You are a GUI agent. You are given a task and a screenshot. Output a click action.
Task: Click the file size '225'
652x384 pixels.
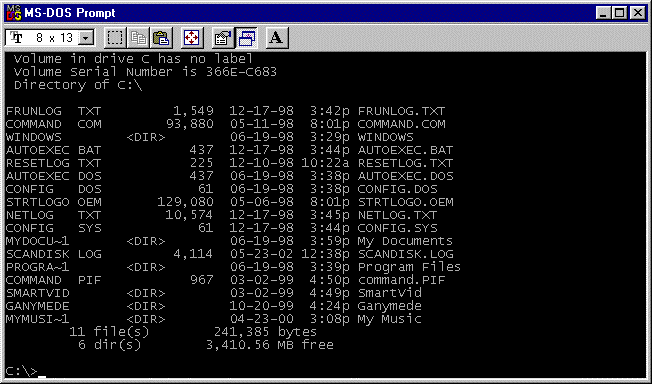point(202,163)
